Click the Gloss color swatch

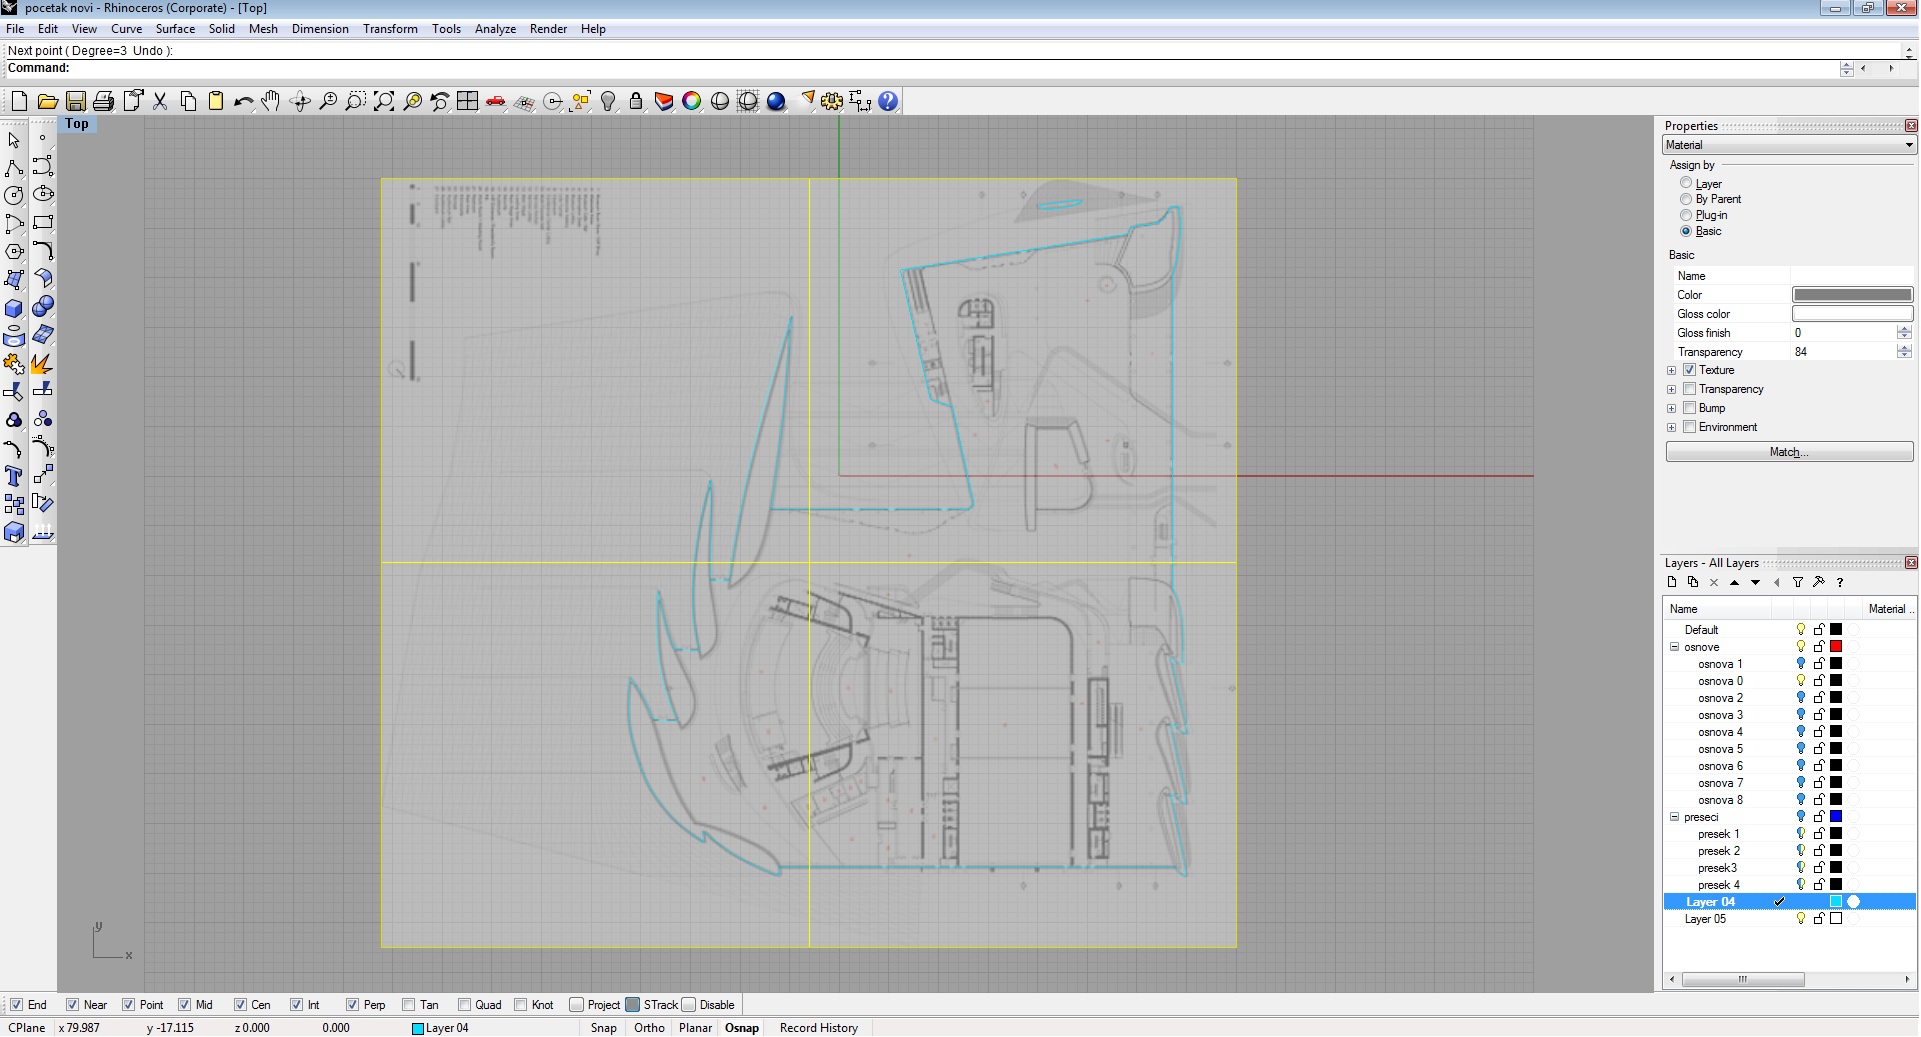(x=1852, y=314)
